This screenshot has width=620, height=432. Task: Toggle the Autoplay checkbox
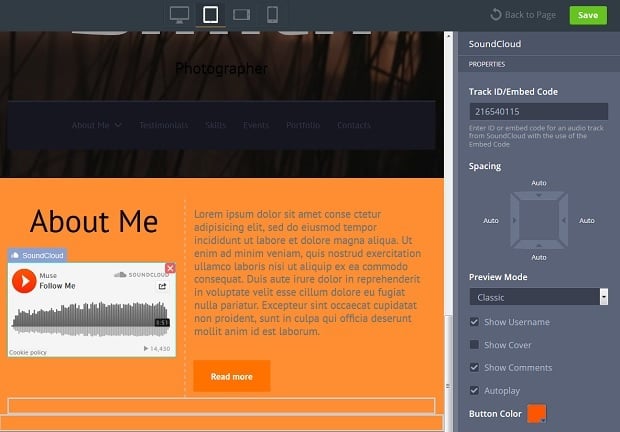click(x=475, y=390)
